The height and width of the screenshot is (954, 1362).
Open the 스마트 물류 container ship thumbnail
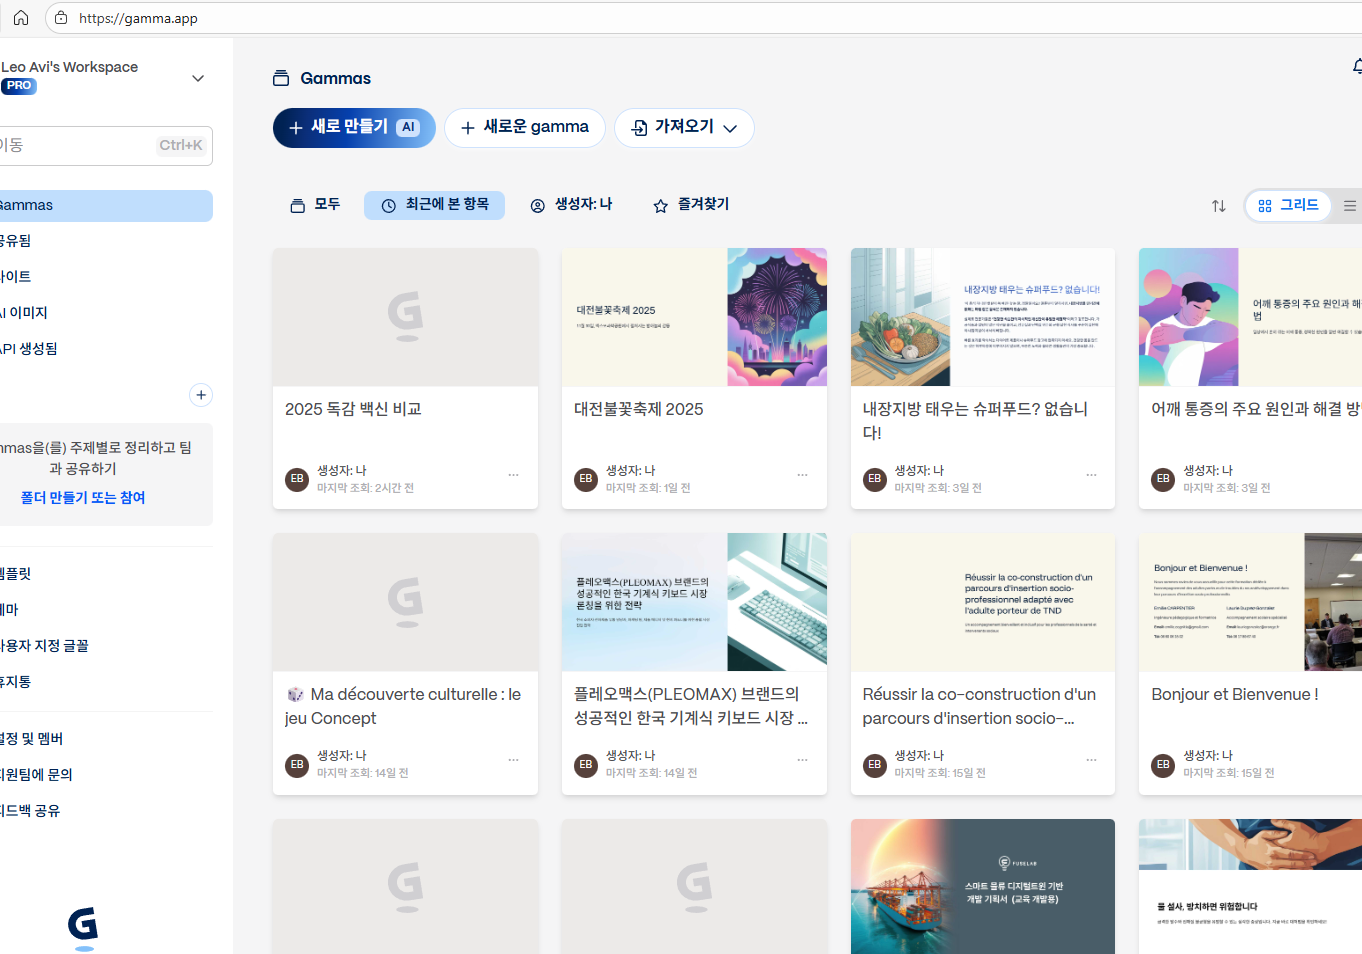[x=983, y=887]
